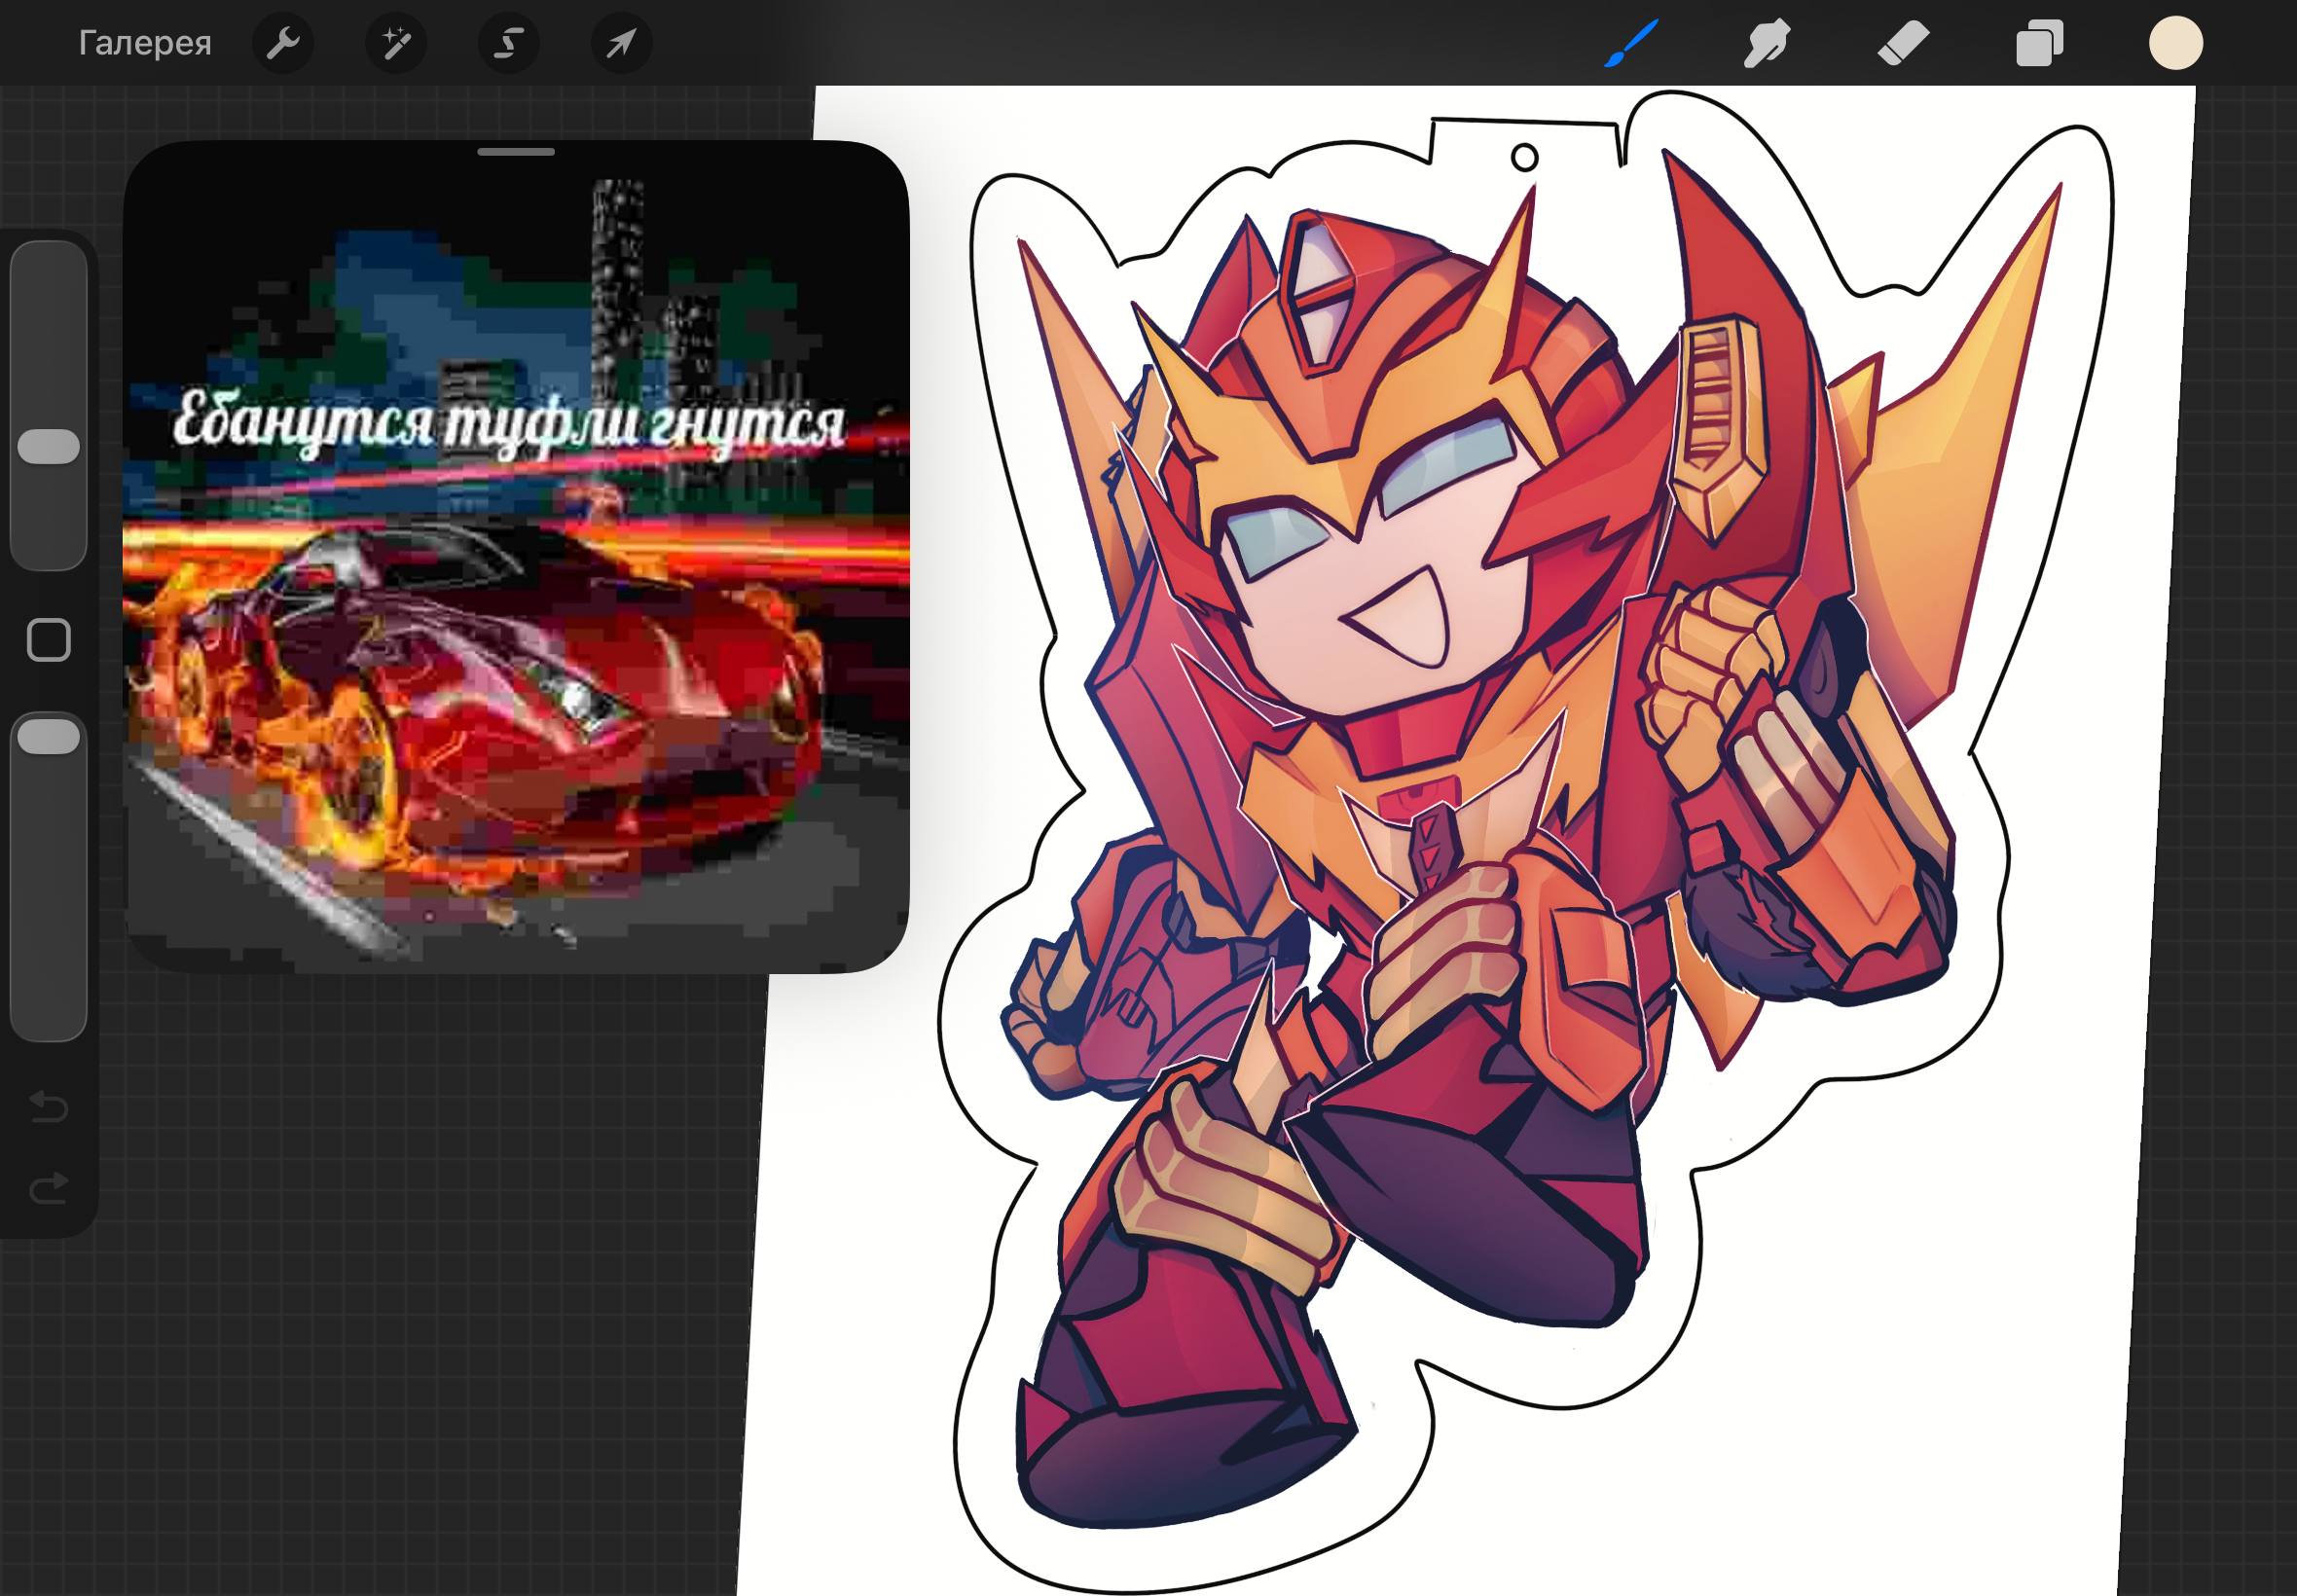Tap the square modify button in sidebar
The height and width of the screenshot is (1596, 2297).
click(x=49, y=640)
